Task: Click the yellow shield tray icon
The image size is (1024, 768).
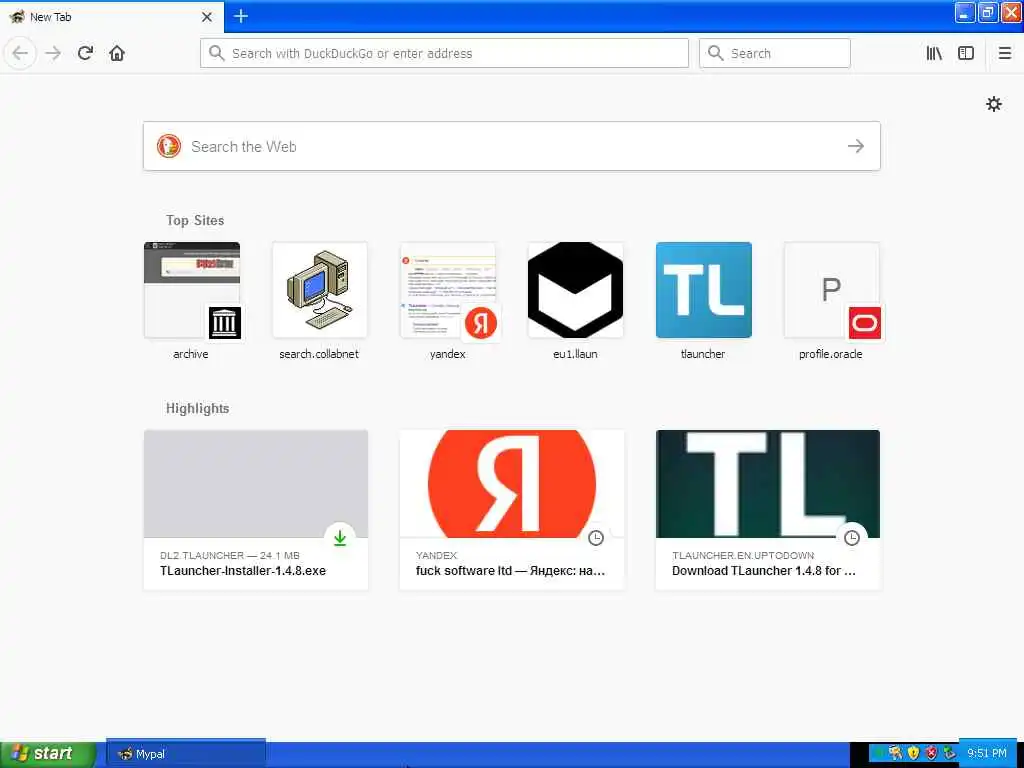Action: click(914, 753)
